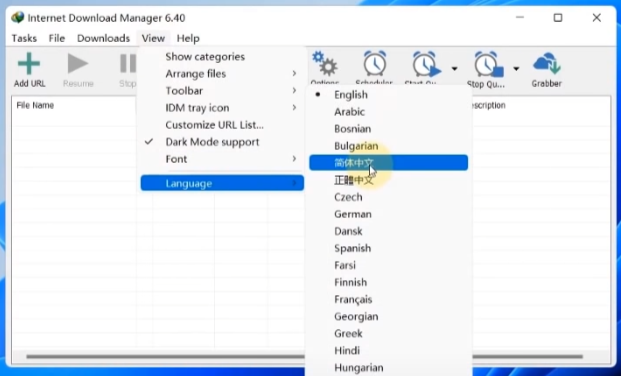Viewport: 621px width, 376px height.
Task: Choose Show categories in View menu
Action: [x=222, y=57]
